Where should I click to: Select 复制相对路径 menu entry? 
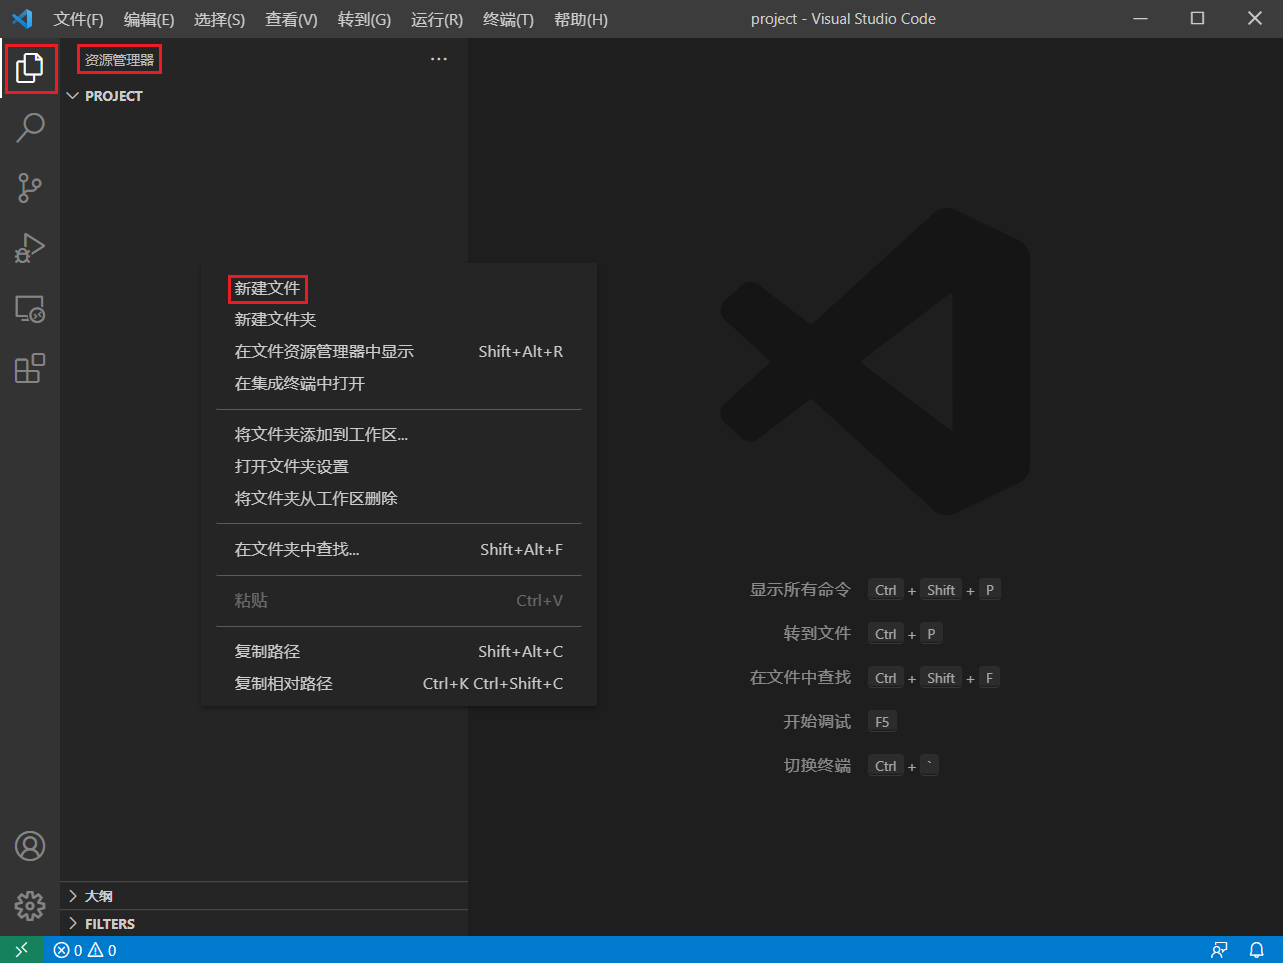399,684
